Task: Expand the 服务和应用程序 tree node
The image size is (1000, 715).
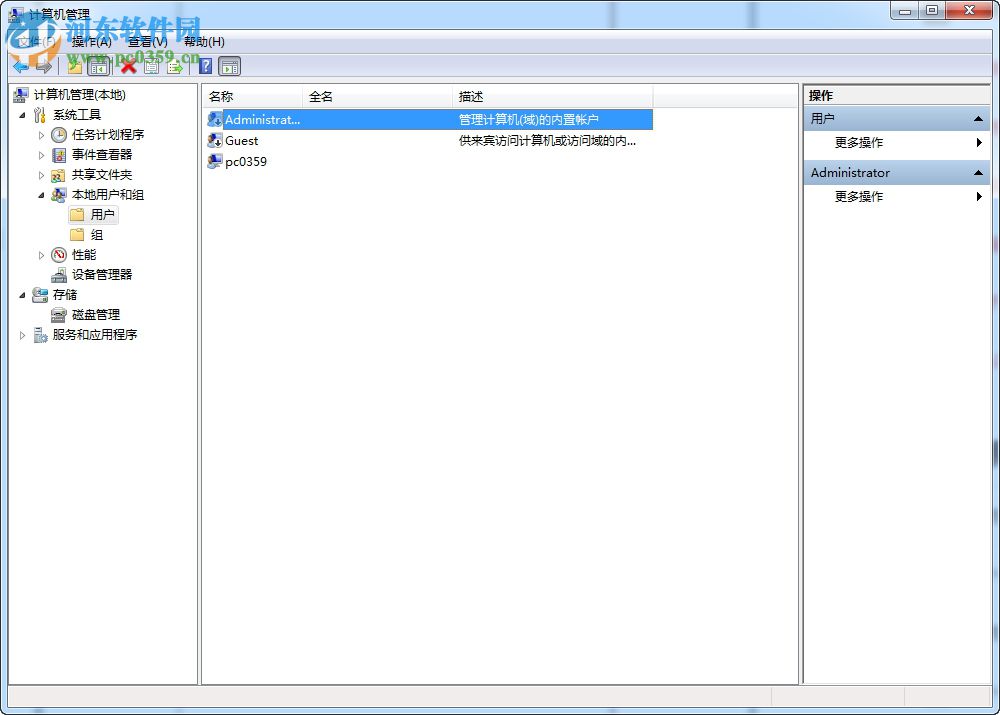Action: [23, 335]
